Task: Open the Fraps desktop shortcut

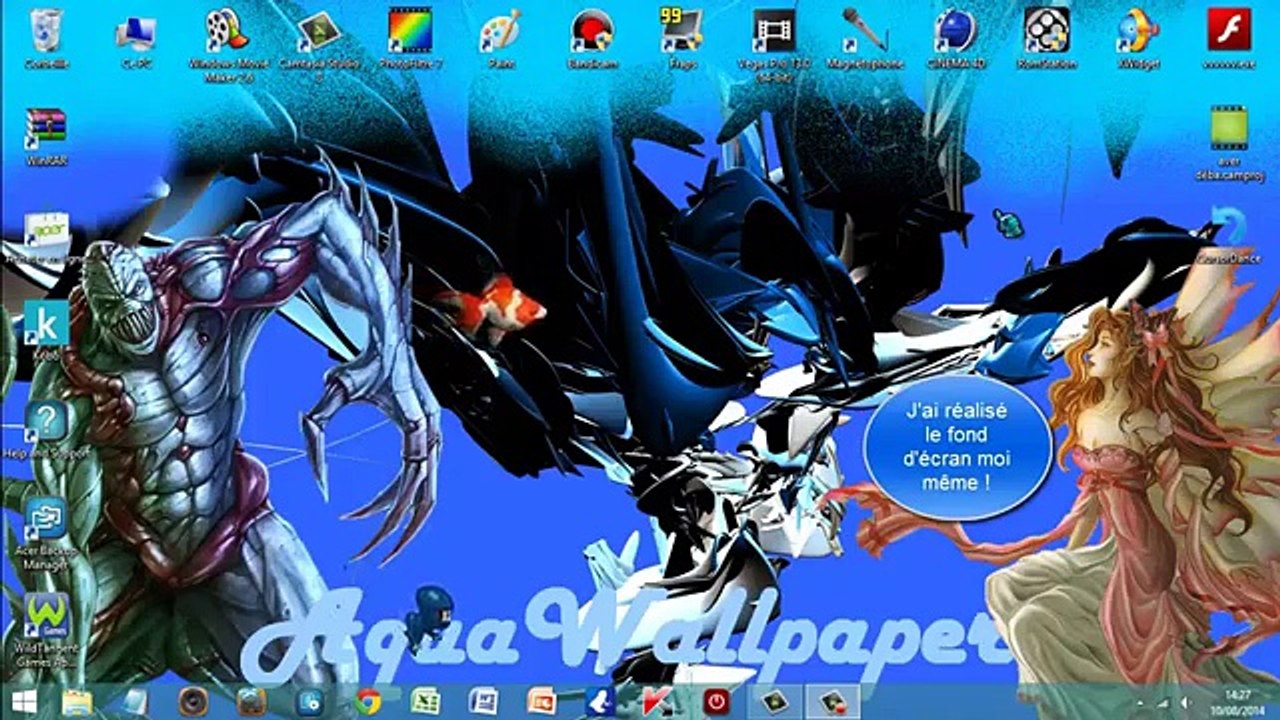Action: click(x=682, y=37)
